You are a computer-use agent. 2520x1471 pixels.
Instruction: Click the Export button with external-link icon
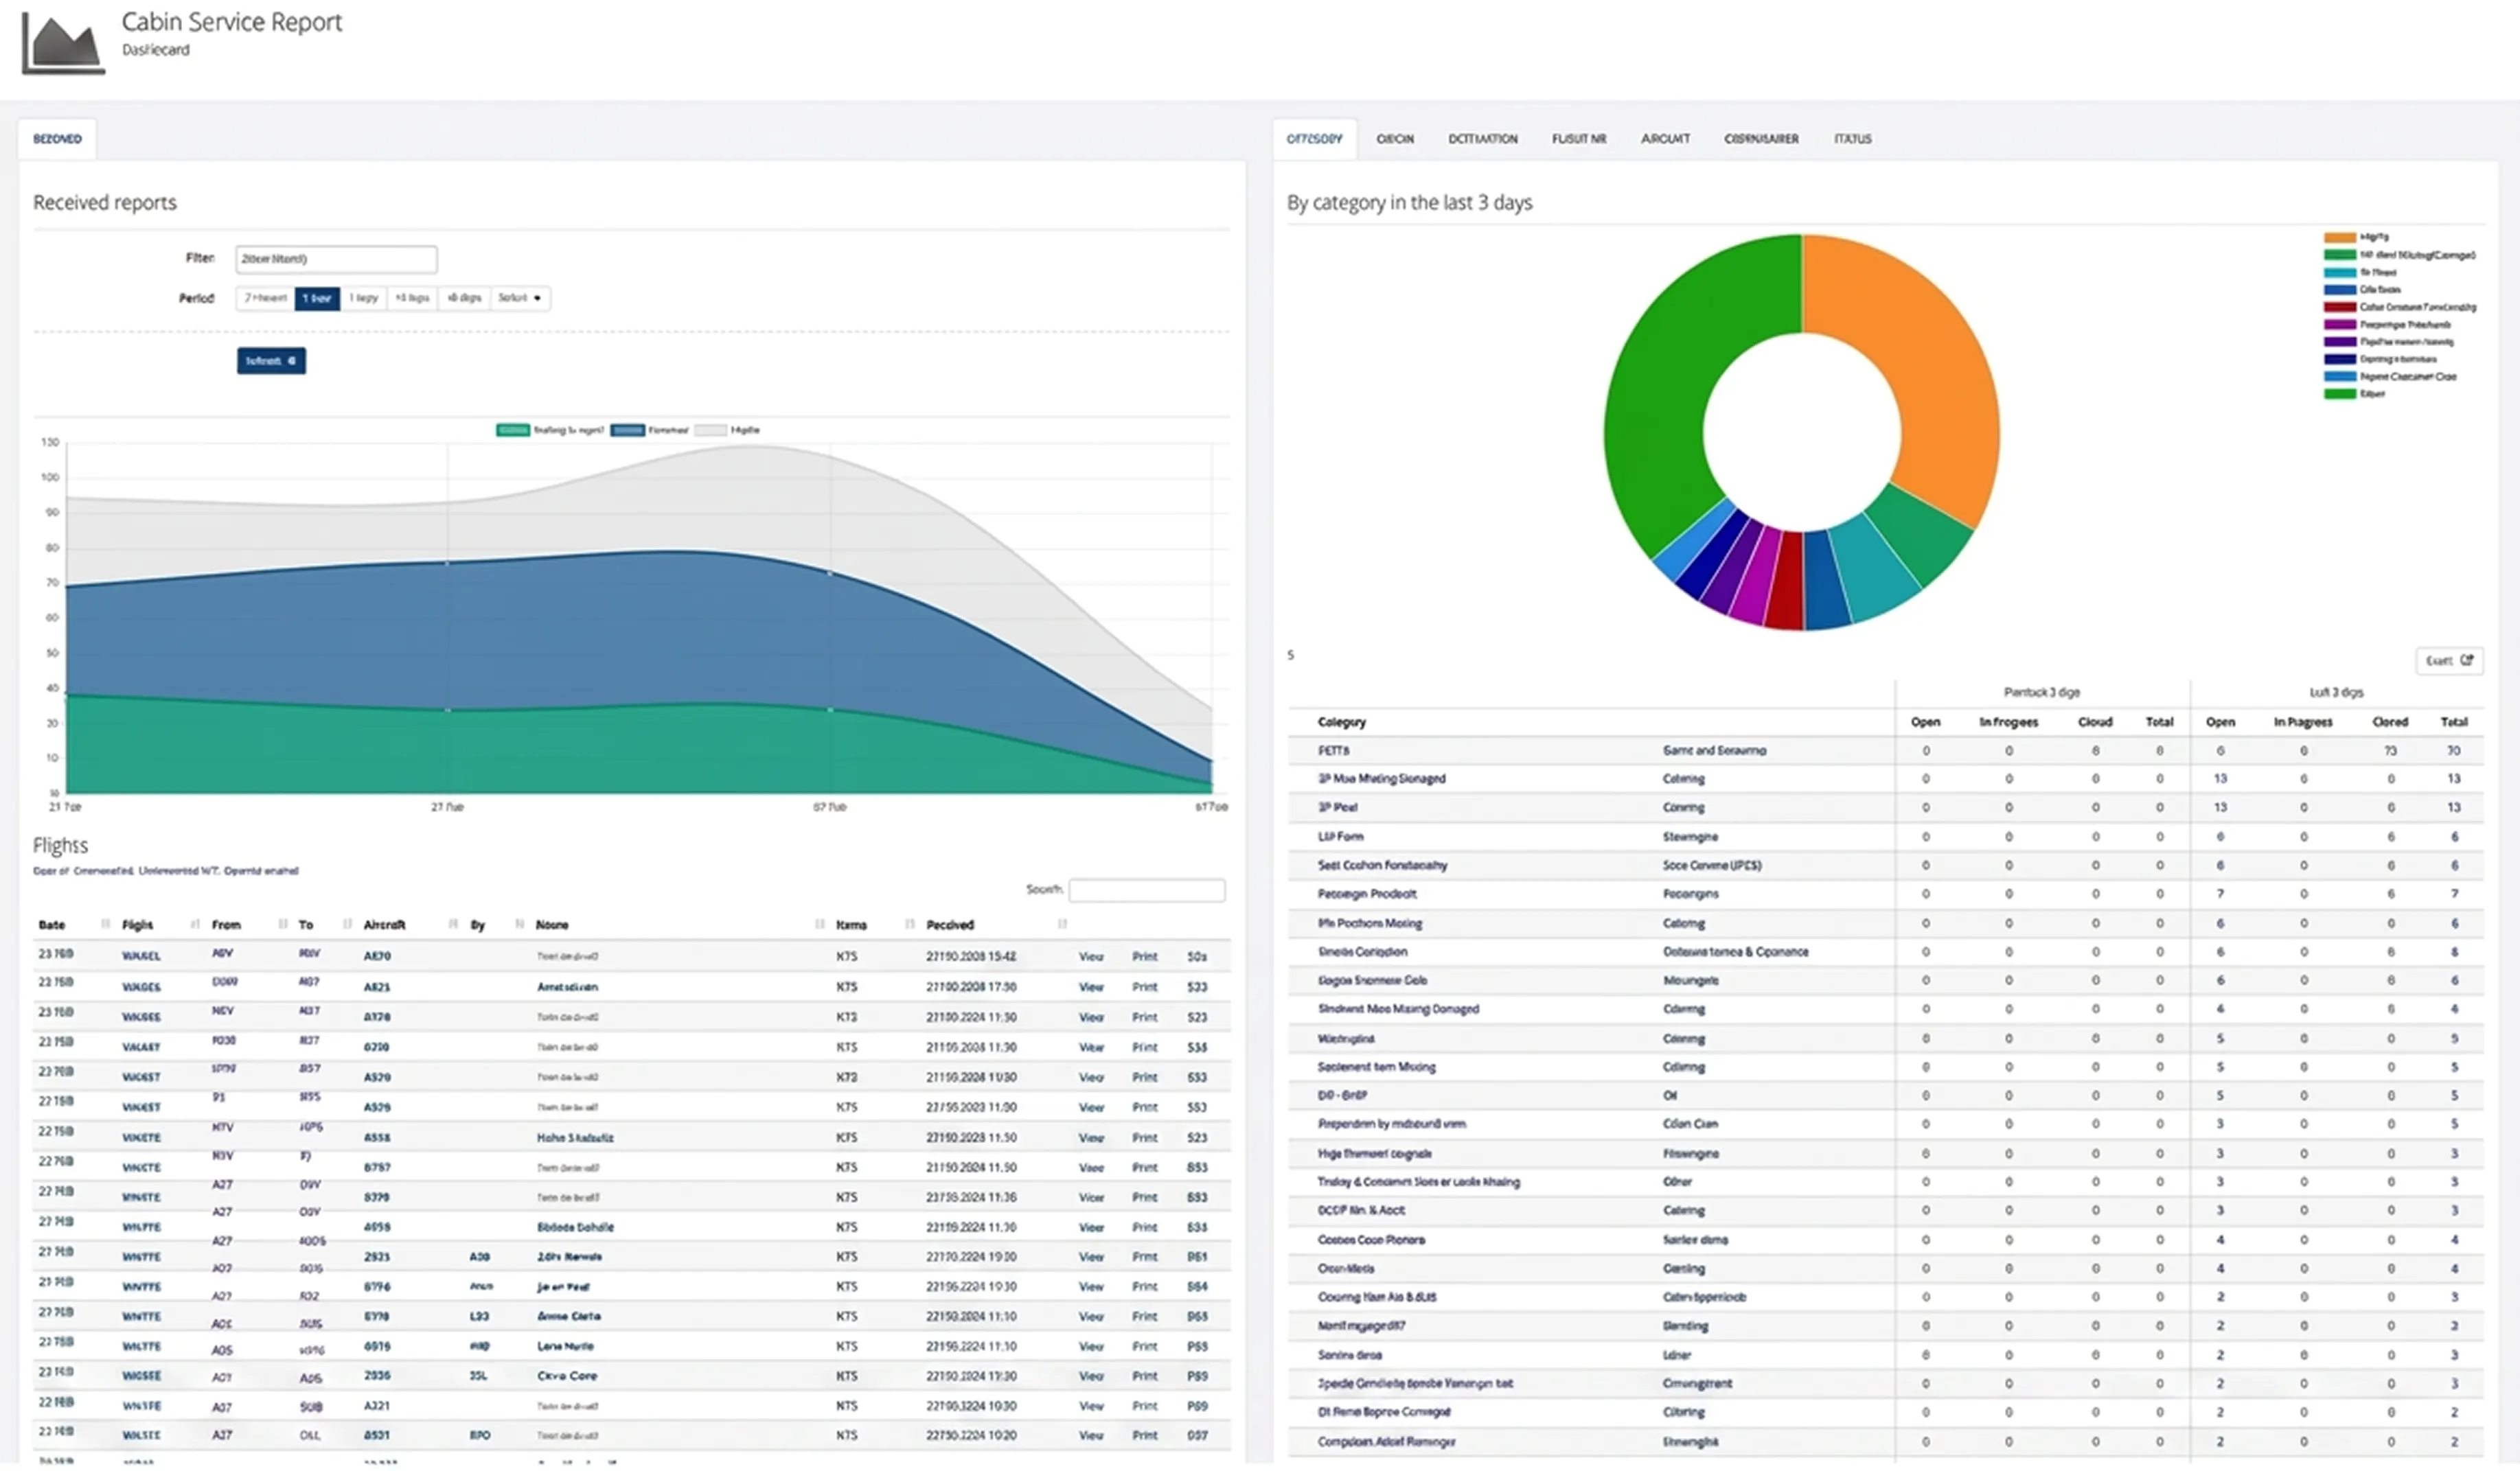pos(2449,660)
